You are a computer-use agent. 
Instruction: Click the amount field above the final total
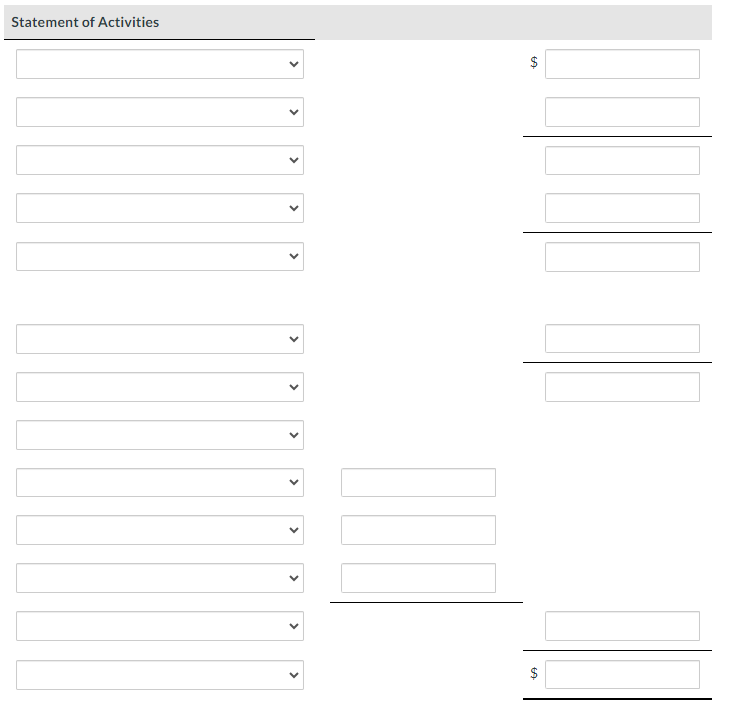coord(622,626)
